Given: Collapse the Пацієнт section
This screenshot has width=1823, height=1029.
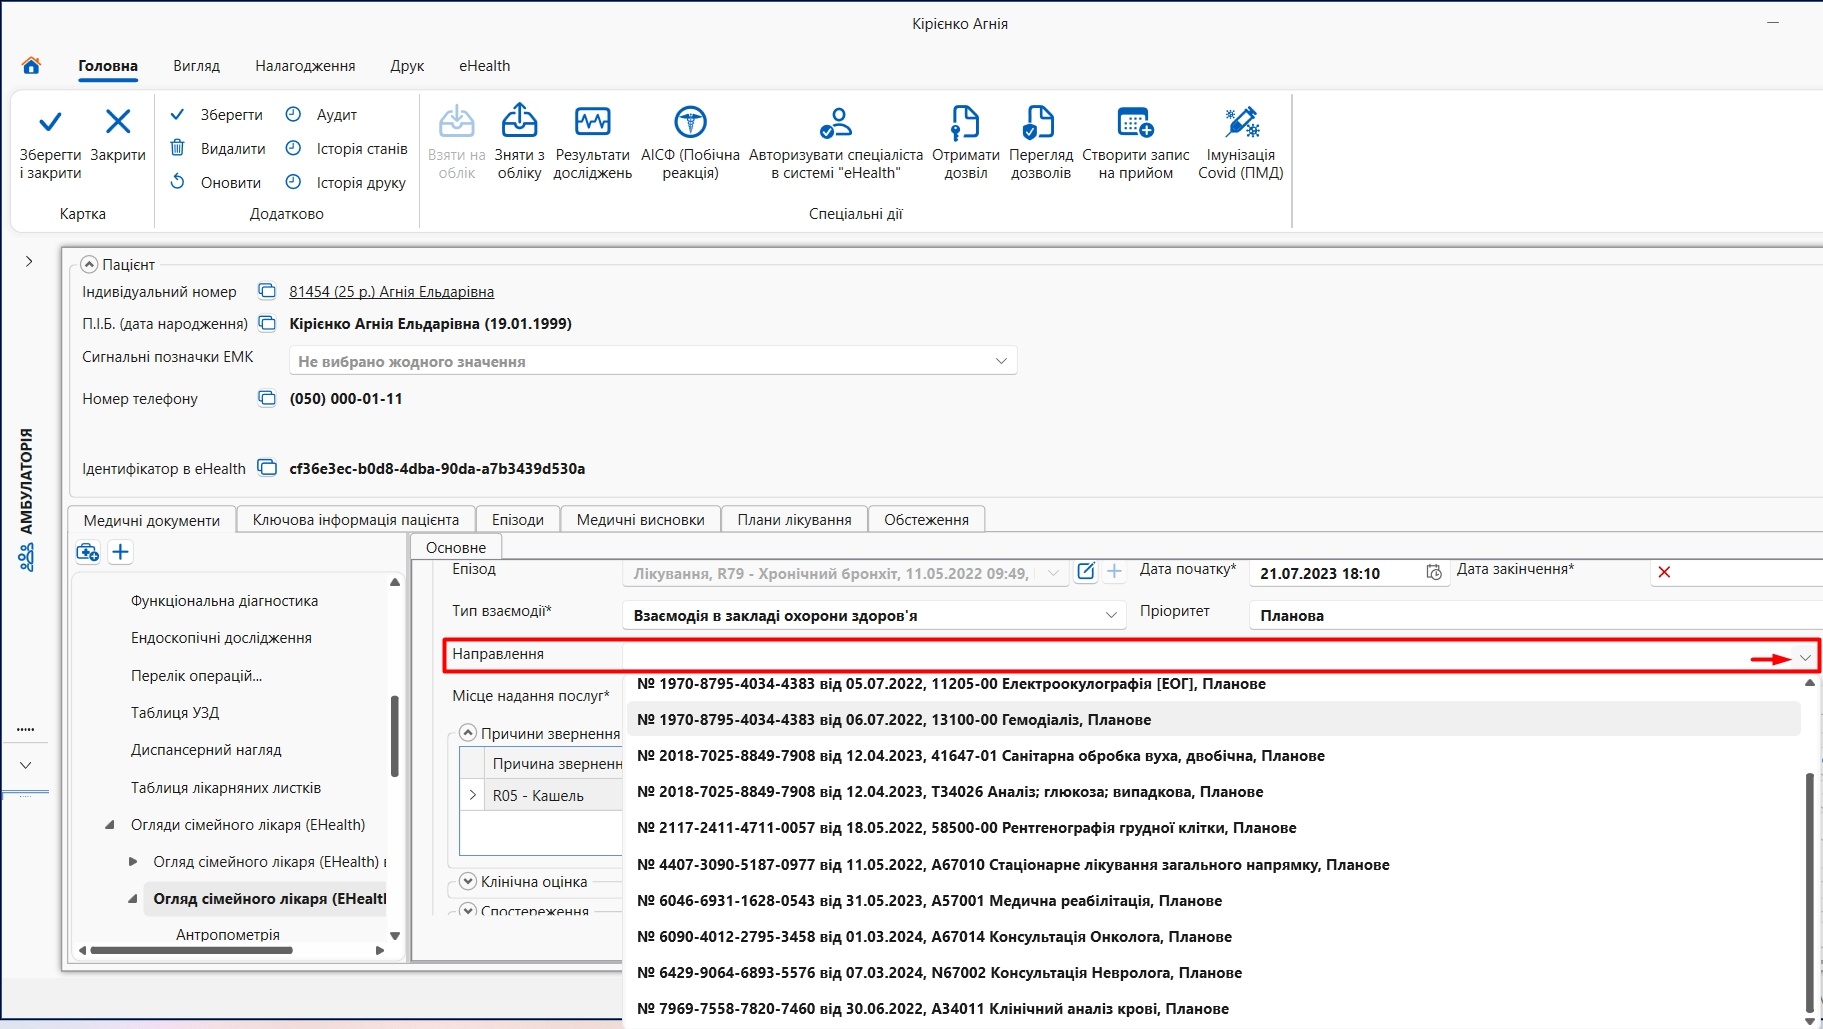Looking at the screenshot, I should [x=89, y=264].
